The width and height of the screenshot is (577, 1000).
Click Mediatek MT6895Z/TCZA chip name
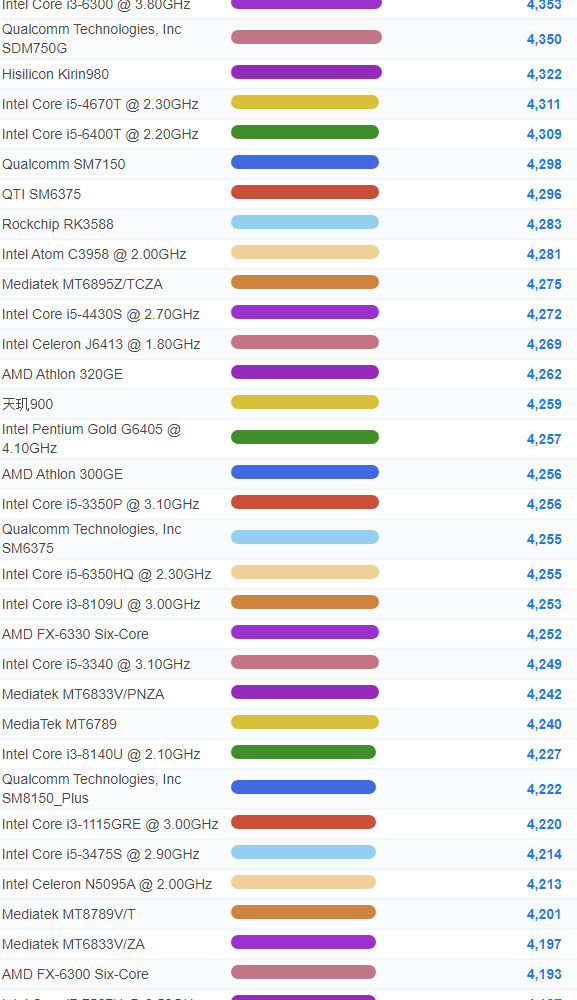click(82, 284)
